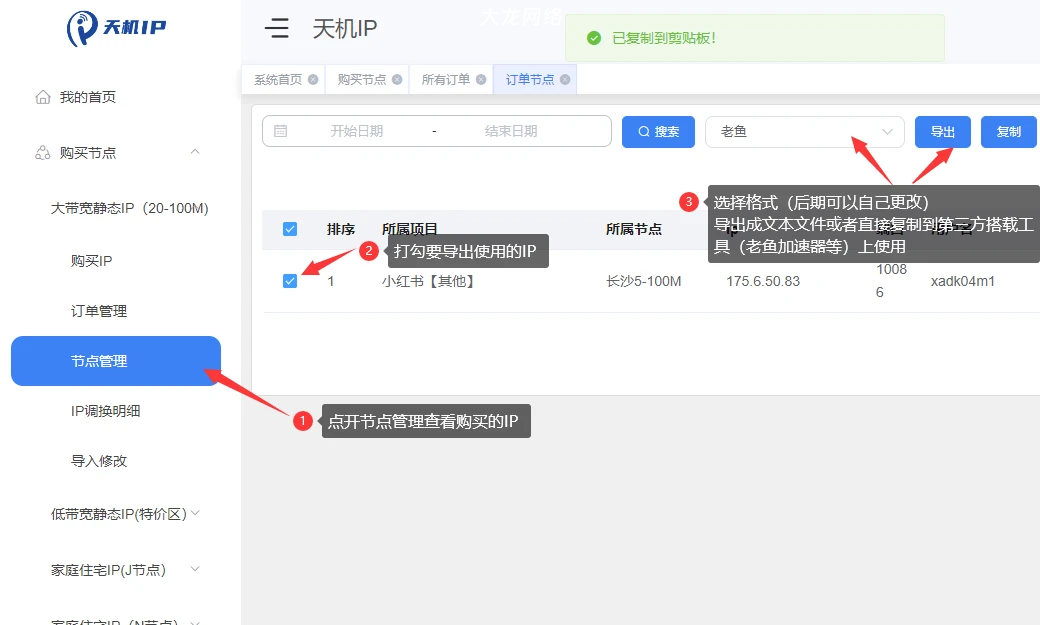Click the 我的首页 home icon
The height and width of the screenshot is (625, 1040).
[43, 97]
